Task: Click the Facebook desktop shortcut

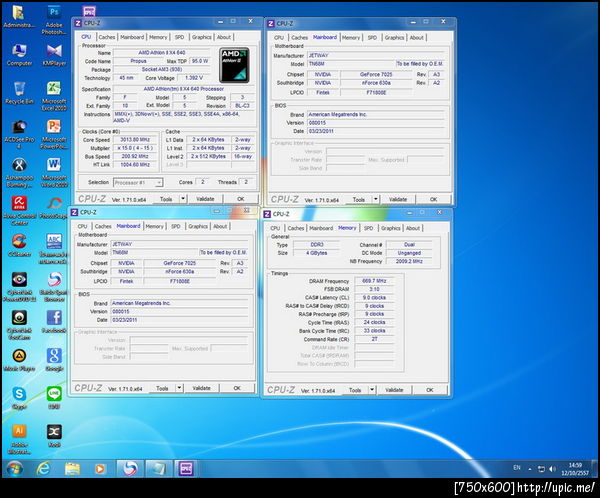Action: click(x=53, y=317)
